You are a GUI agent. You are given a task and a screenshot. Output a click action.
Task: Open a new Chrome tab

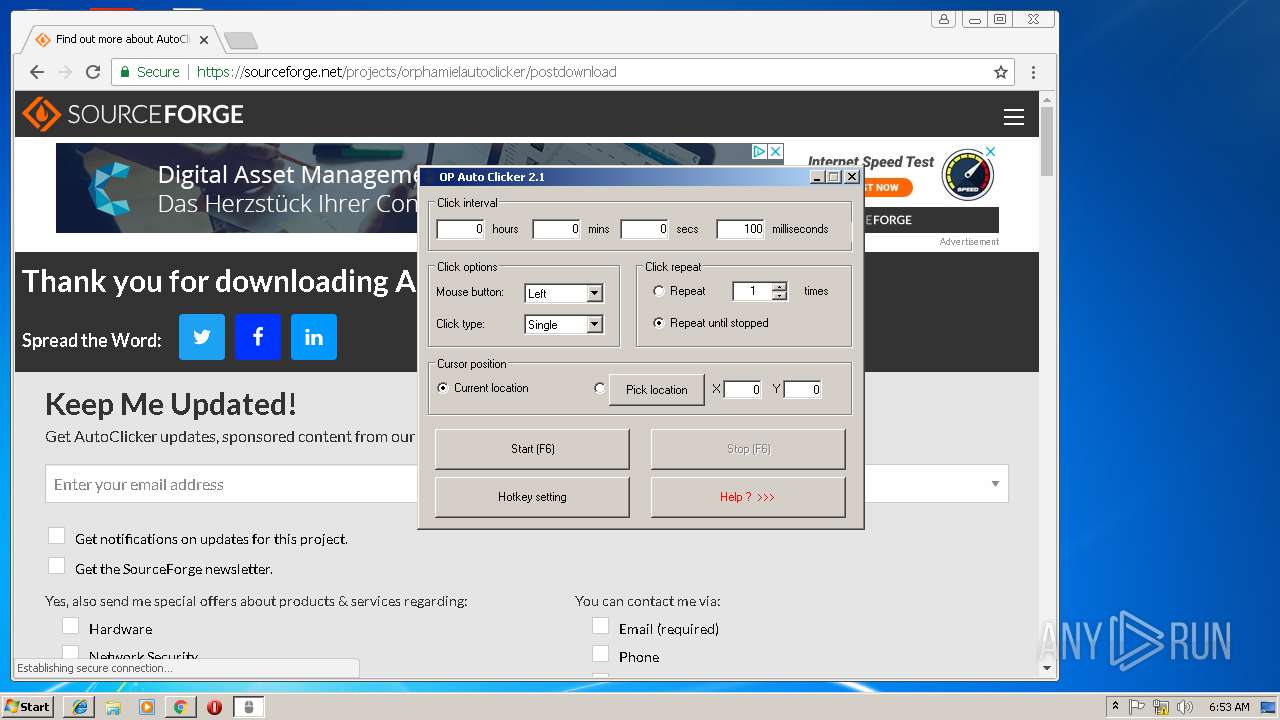click(240, 40)
